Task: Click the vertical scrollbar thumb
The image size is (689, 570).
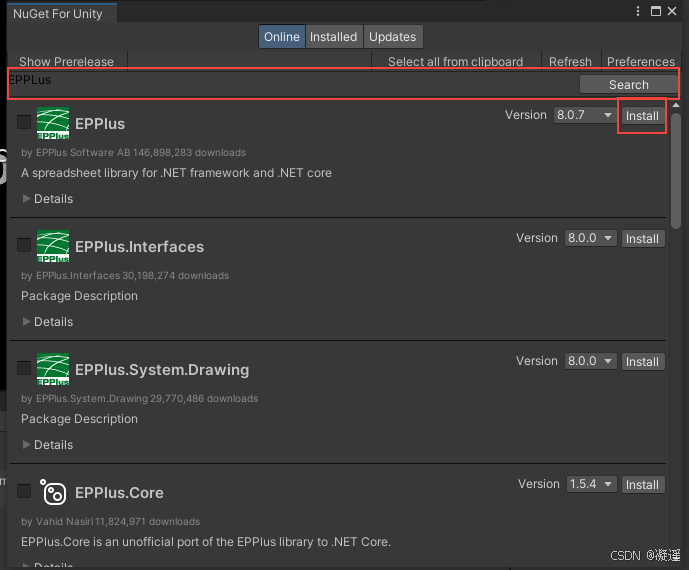Action: click(676, 171)
